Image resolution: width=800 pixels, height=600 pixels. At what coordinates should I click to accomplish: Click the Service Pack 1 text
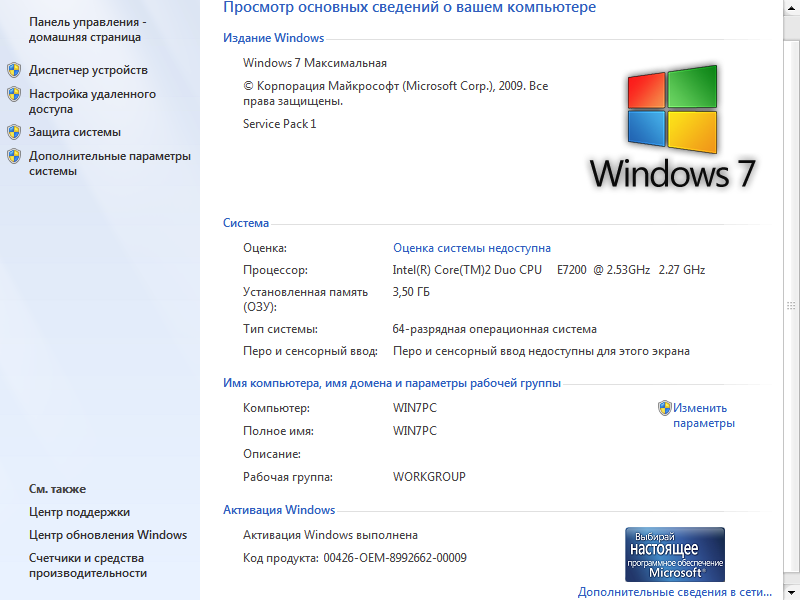coord(280,124)
